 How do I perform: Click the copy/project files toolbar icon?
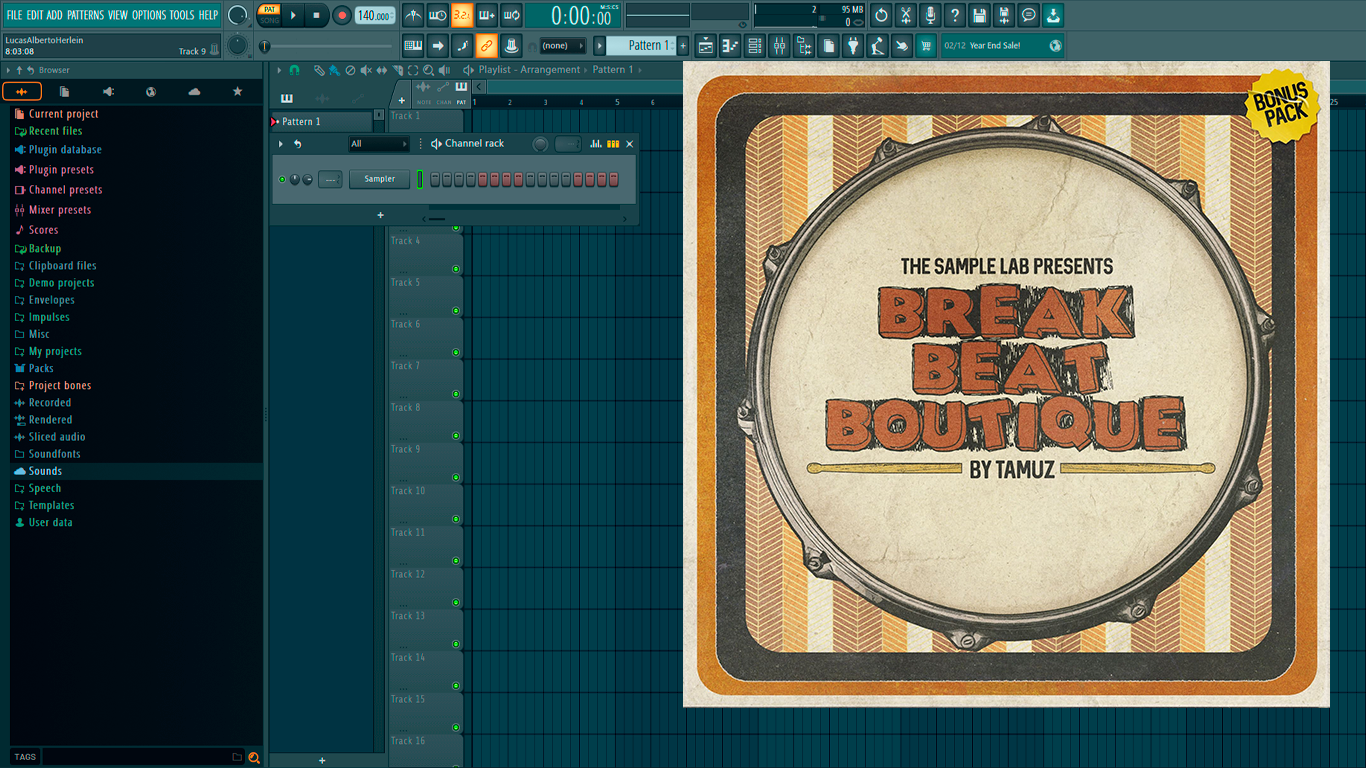[828, 46]
